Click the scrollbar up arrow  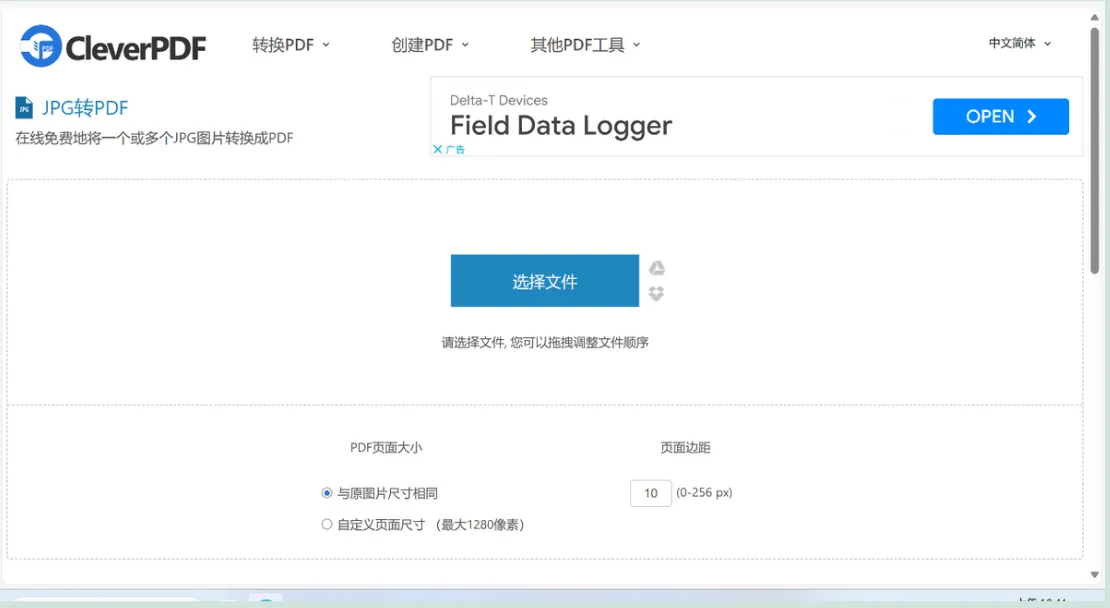(1094, 18)
